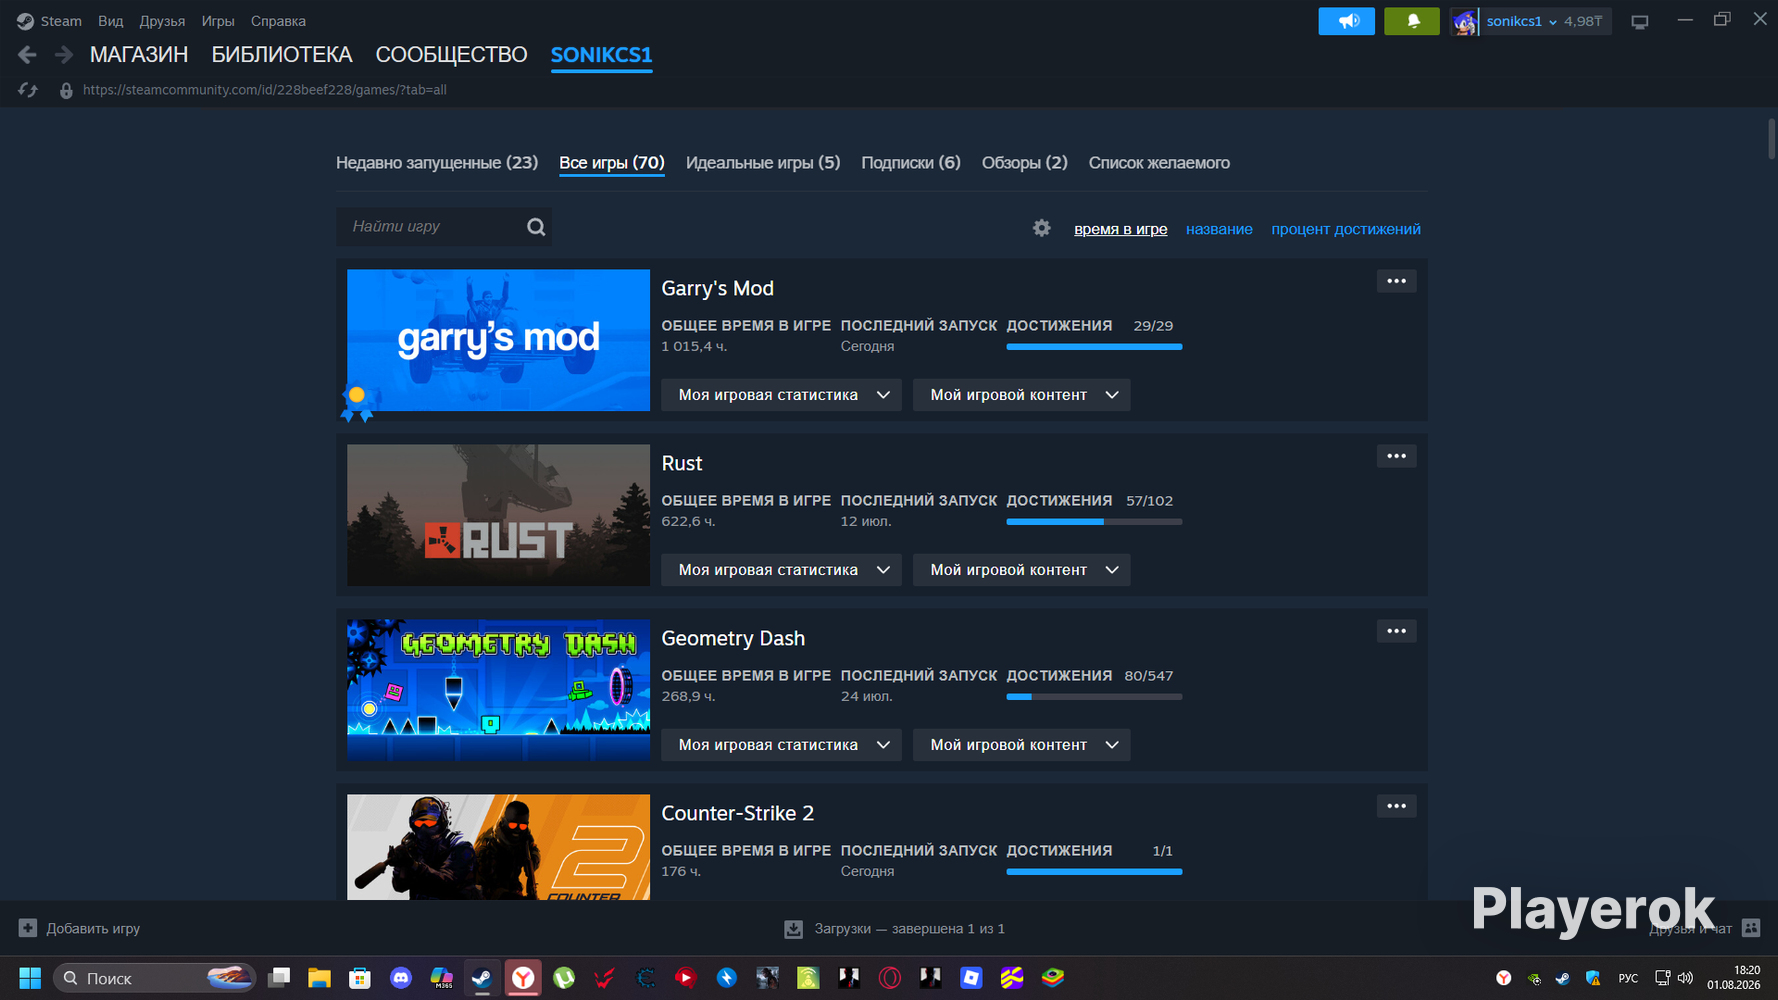Open the three-dot menu for Geometry Dash
The image size is (1778, 1000).
(1396, 631)
